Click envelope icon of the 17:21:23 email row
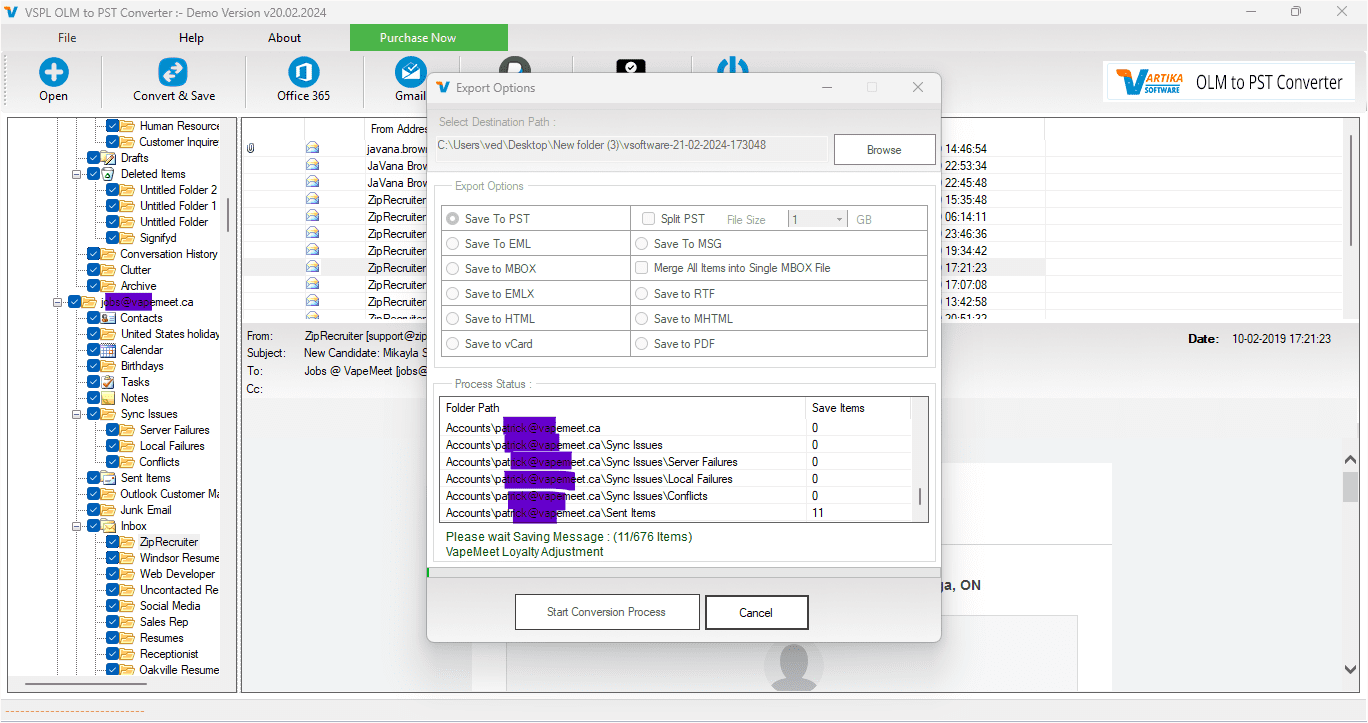 coord(312,267)
